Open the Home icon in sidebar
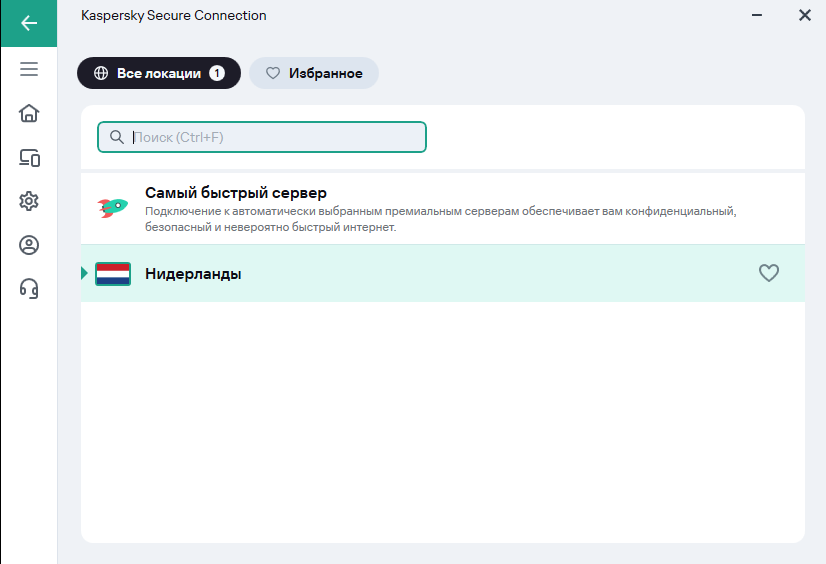Image resolution: width=826 pixels, height=564 pixels. [x=29, y=113]
